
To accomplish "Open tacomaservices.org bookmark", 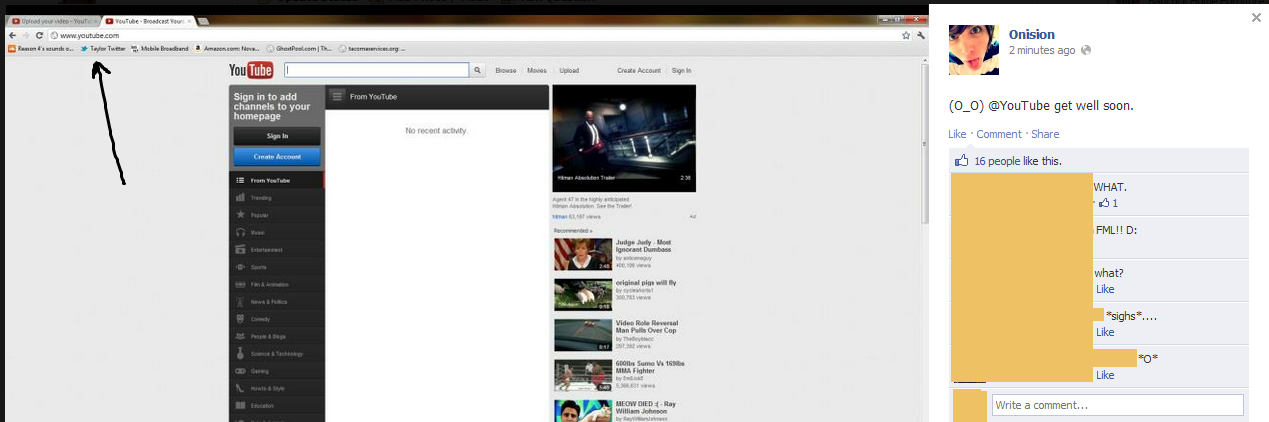I will [372, 48].
